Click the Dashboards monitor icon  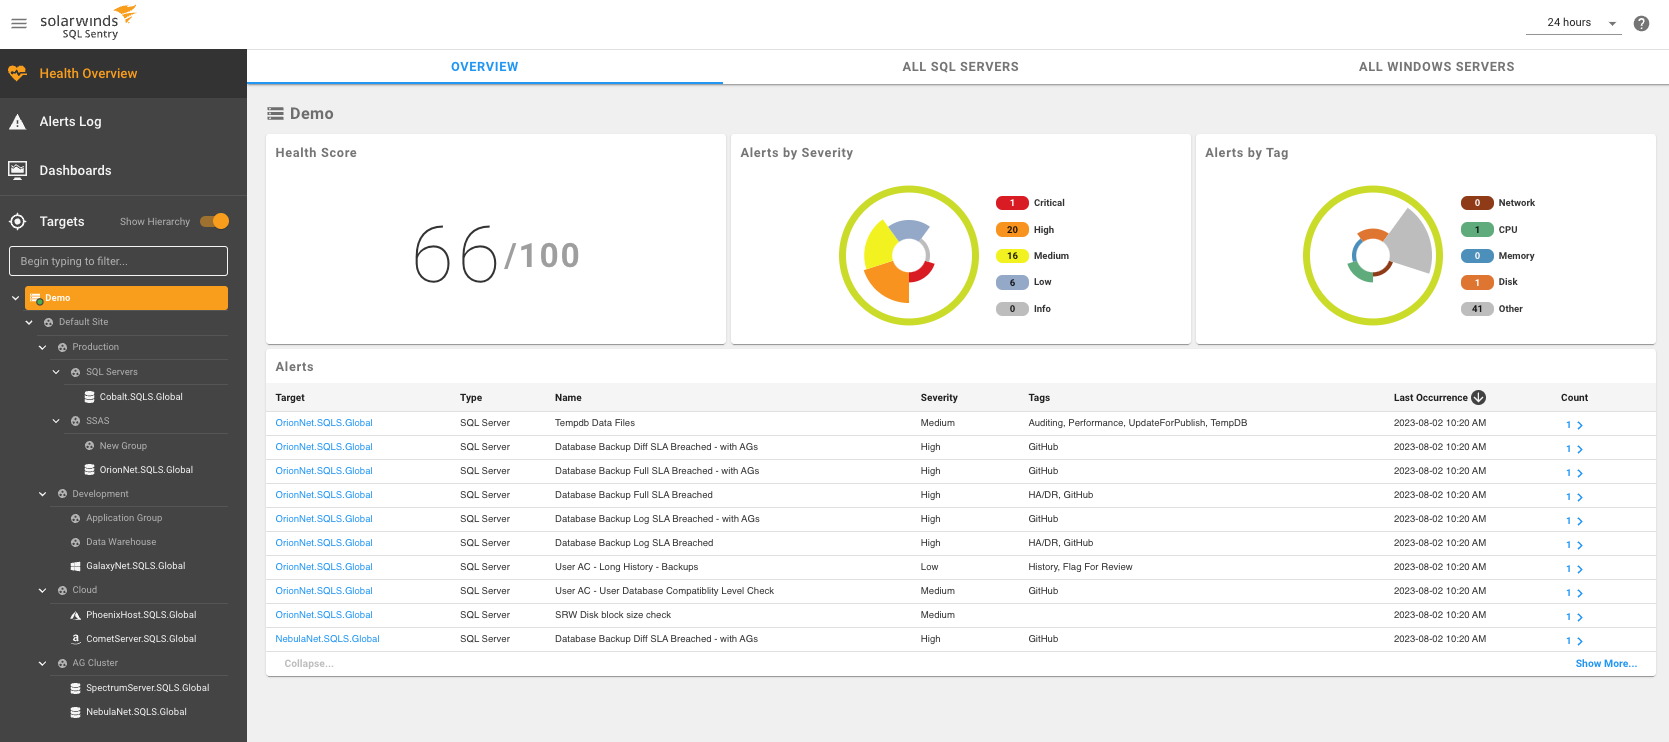17,170
